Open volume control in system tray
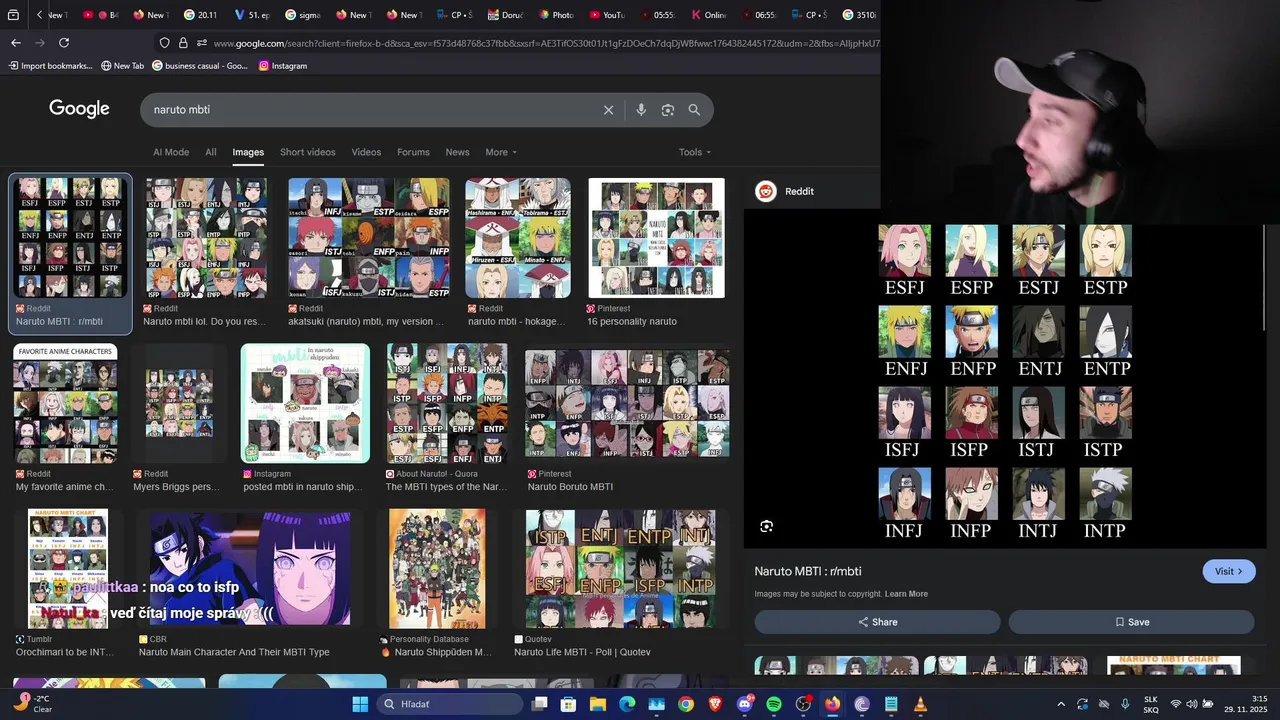Viewport: 1280px width, 720px height. [1192, 704]
